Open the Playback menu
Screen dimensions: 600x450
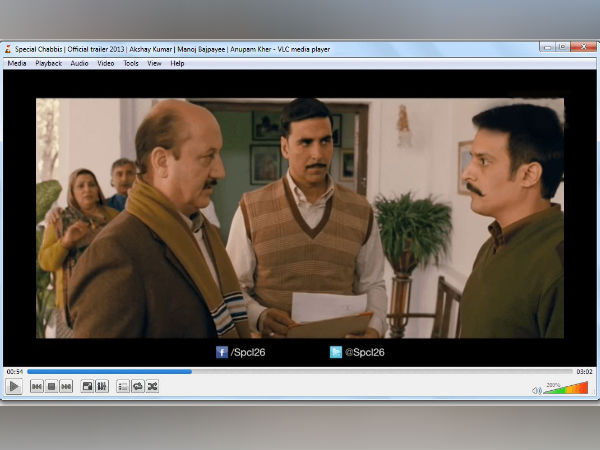[48, 63]
